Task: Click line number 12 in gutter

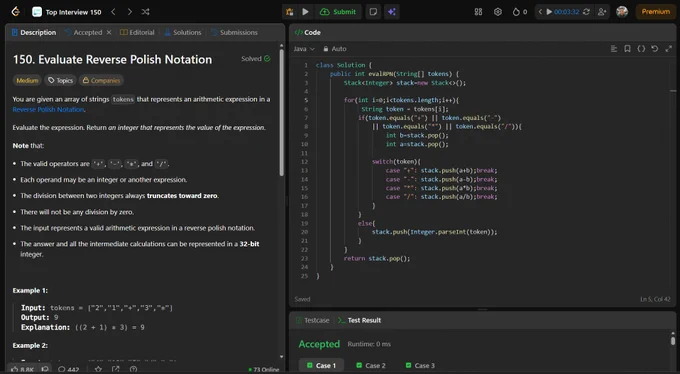Action: [304, 161]
